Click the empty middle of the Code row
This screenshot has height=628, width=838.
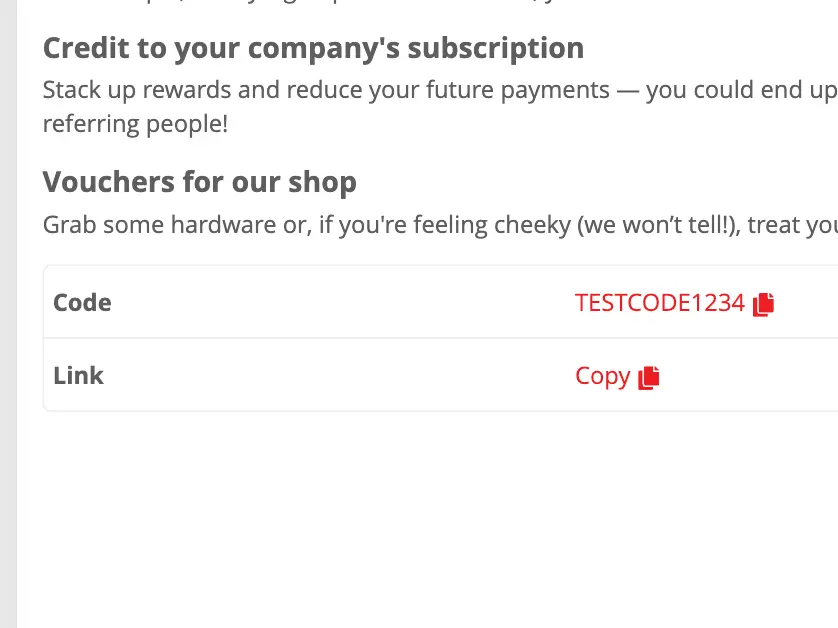click(340, 303)
